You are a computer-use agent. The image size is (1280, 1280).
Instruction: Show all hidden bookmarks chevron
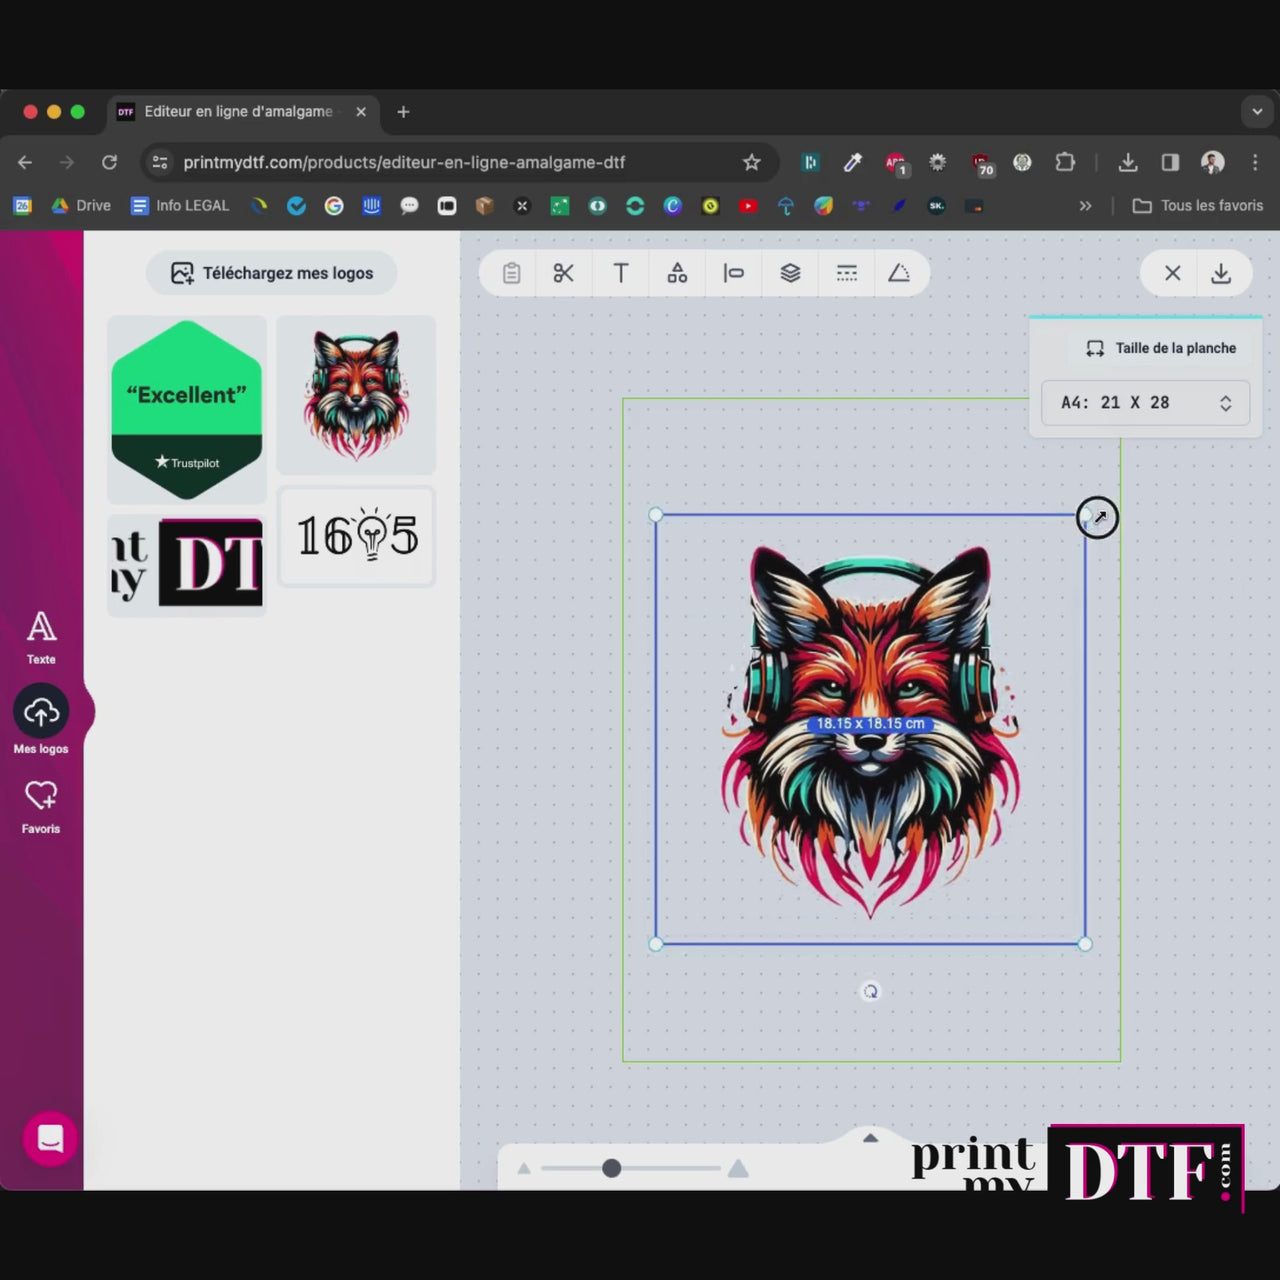[1085, 206]
